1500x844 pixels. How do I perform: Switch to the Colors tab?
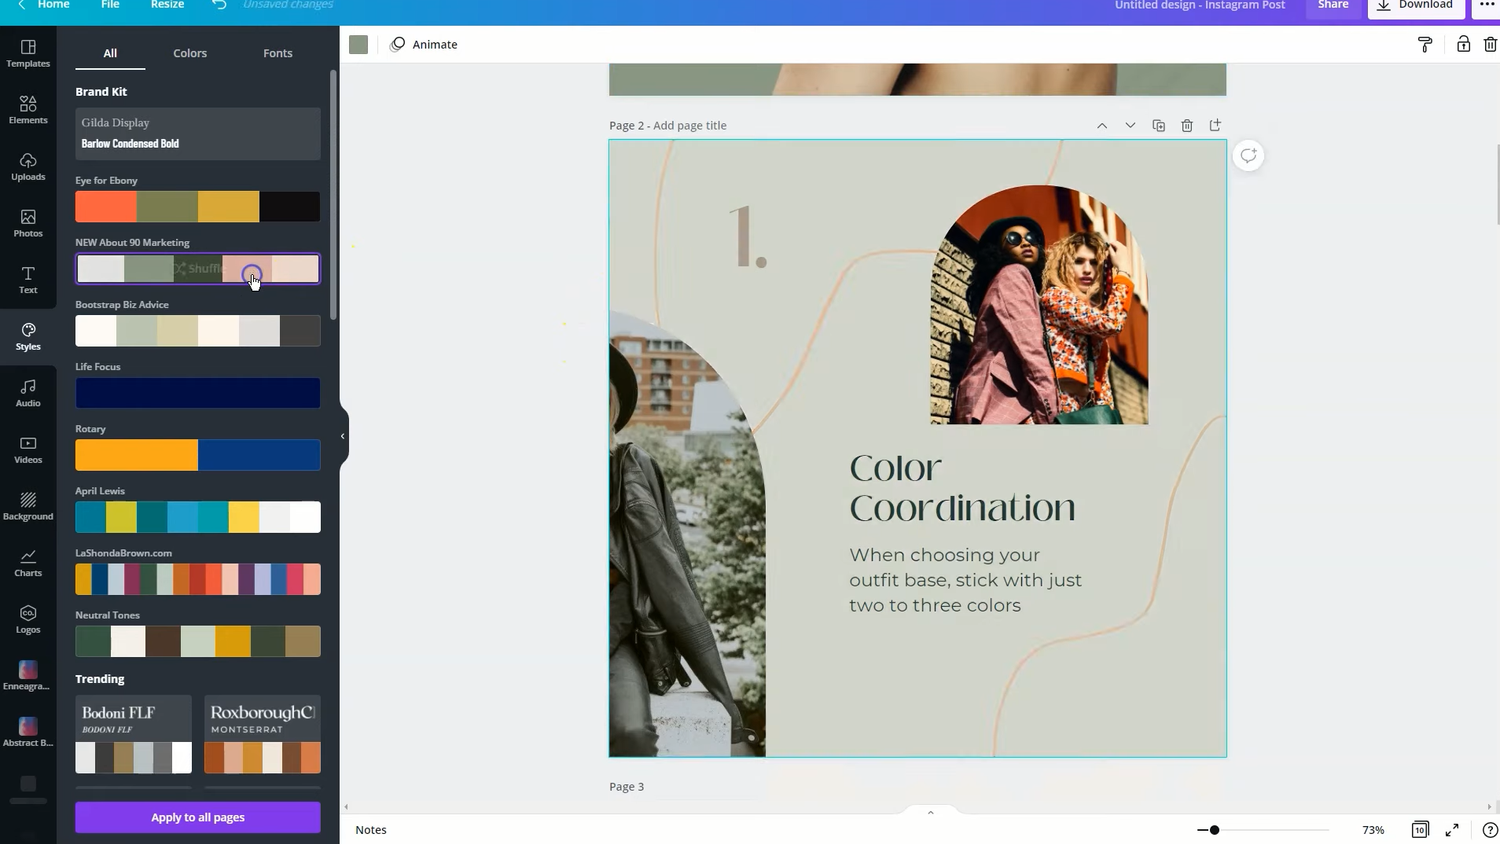(190, 53)
